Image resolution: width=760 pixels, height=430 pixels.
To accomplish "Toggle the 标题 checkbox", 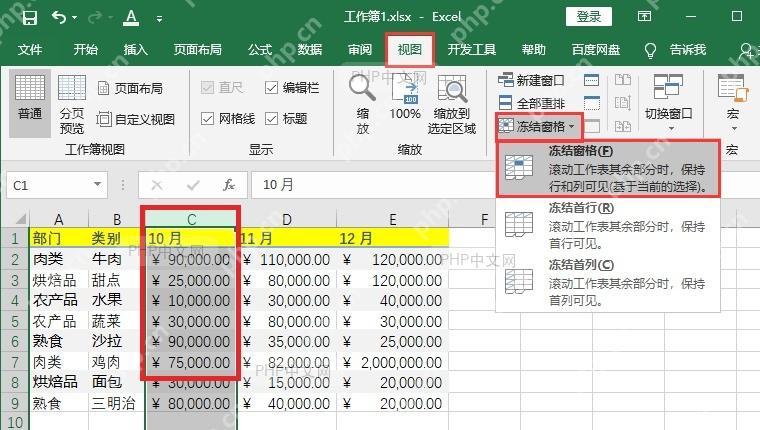I will click(286, 119).
